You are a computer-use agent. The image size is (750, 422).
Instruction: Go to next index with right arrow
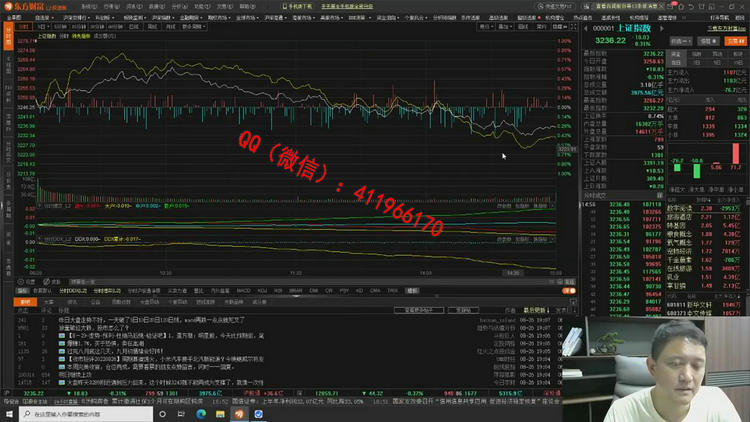tap(662, 29)
